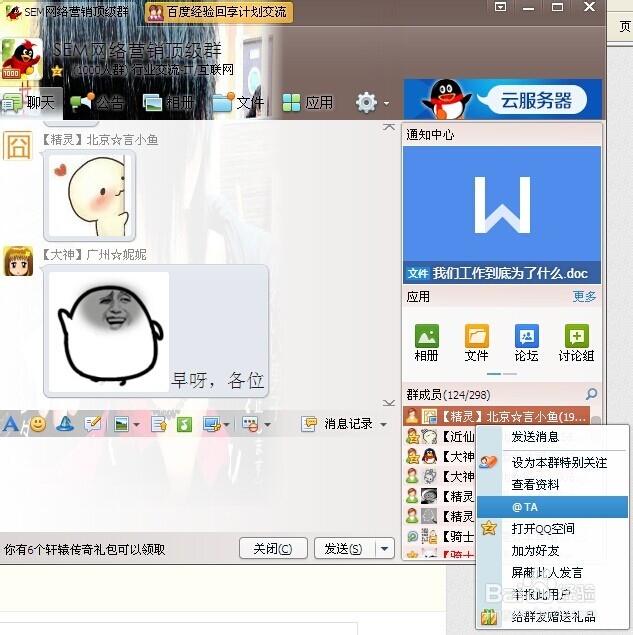Click avatar of 北京☆言小鱼 in chat
This screenshot has width=633, height=635.
pos(17,146)
